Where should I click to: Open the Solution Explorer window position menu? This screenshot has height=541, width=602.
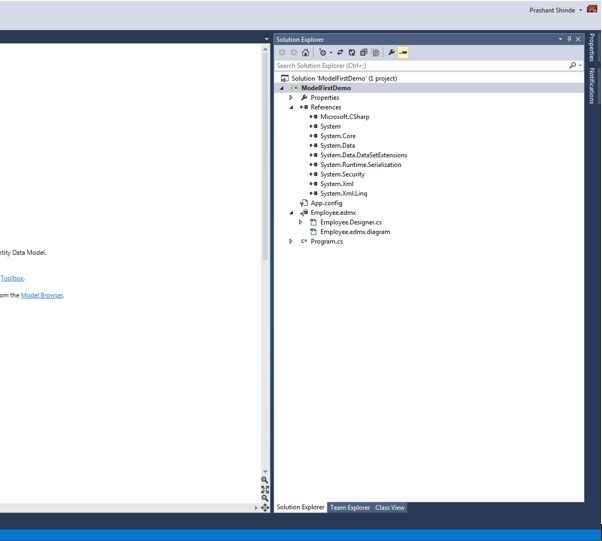point(560,39)
